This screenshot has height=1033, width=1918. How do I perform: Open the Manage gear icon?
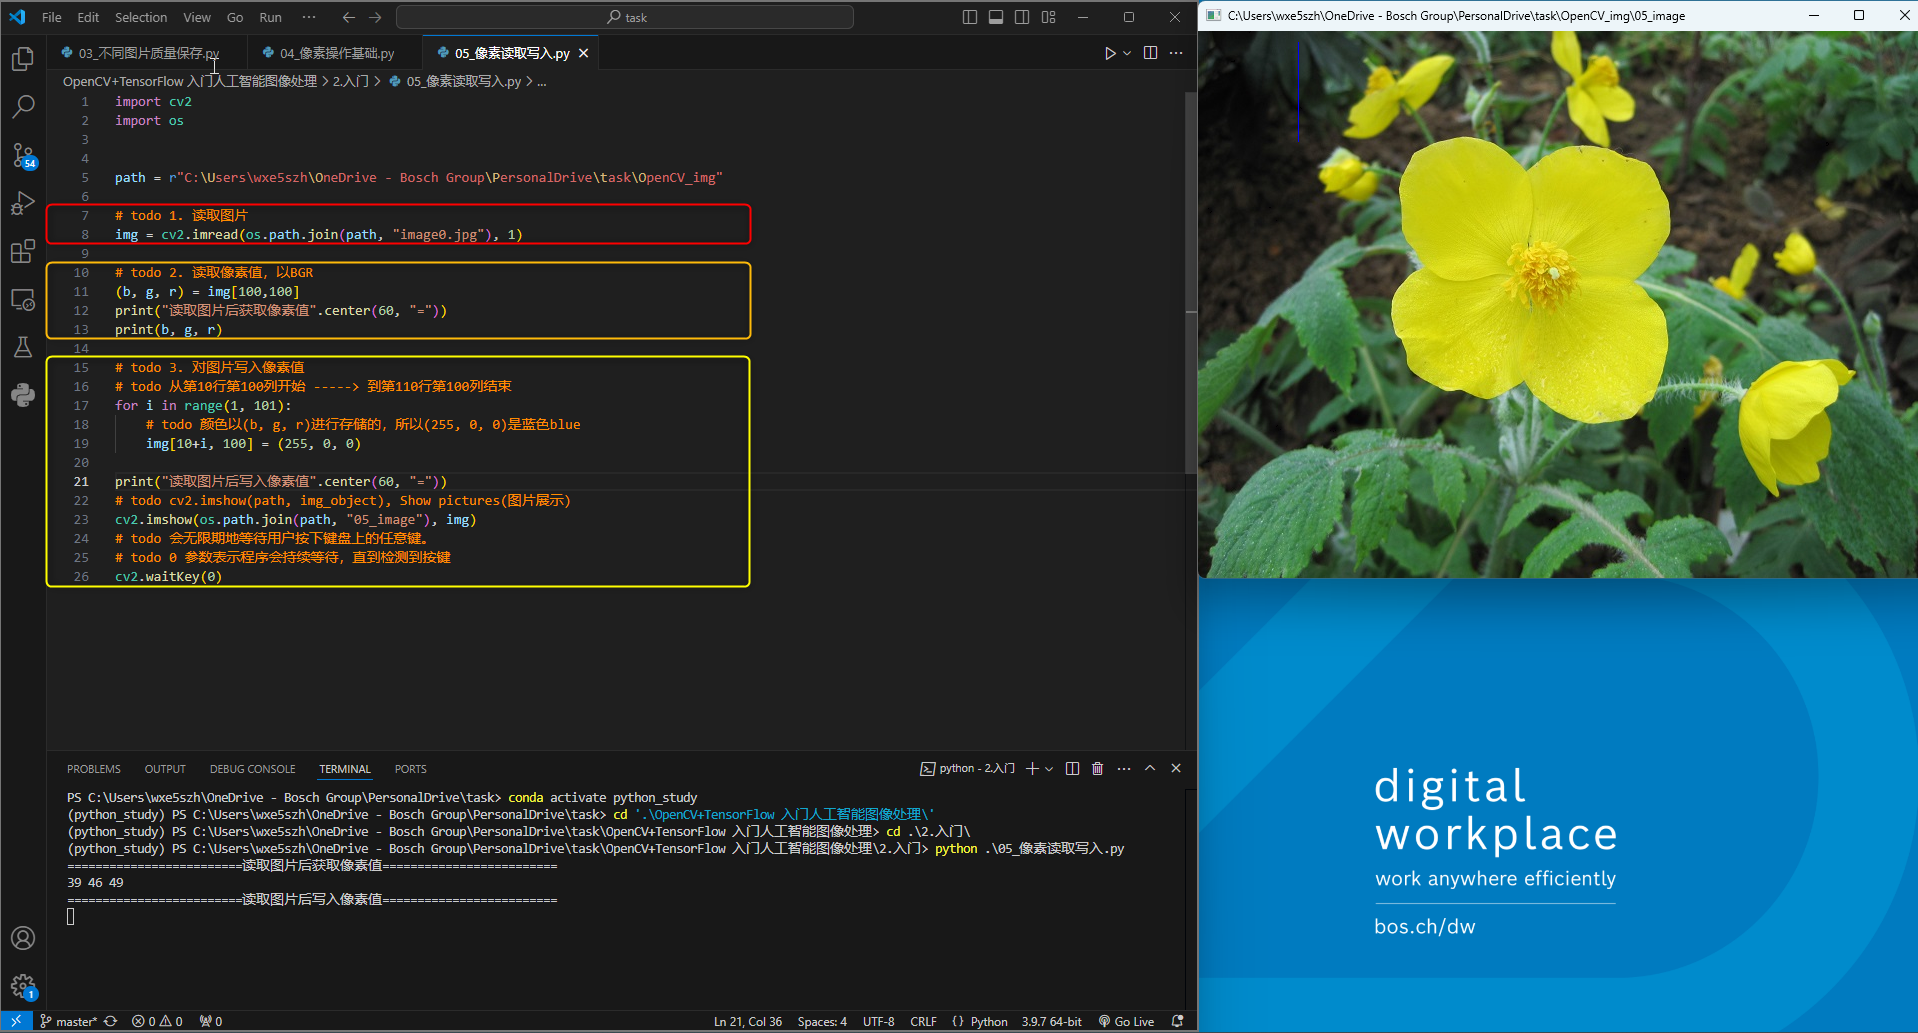pos(23,987)
